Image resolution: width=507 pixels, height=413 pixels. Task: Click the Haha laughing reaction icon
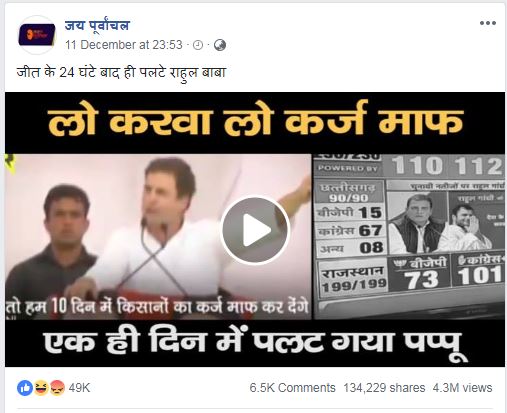(41, 388)
